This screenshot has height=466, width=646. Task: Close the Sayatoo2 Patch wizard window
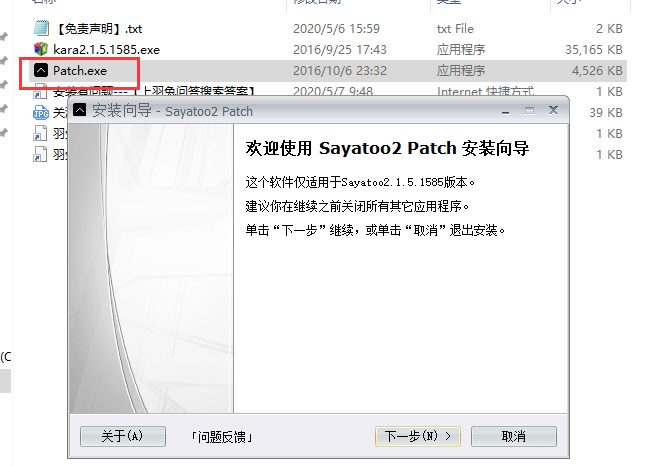[x=553, y=110]
